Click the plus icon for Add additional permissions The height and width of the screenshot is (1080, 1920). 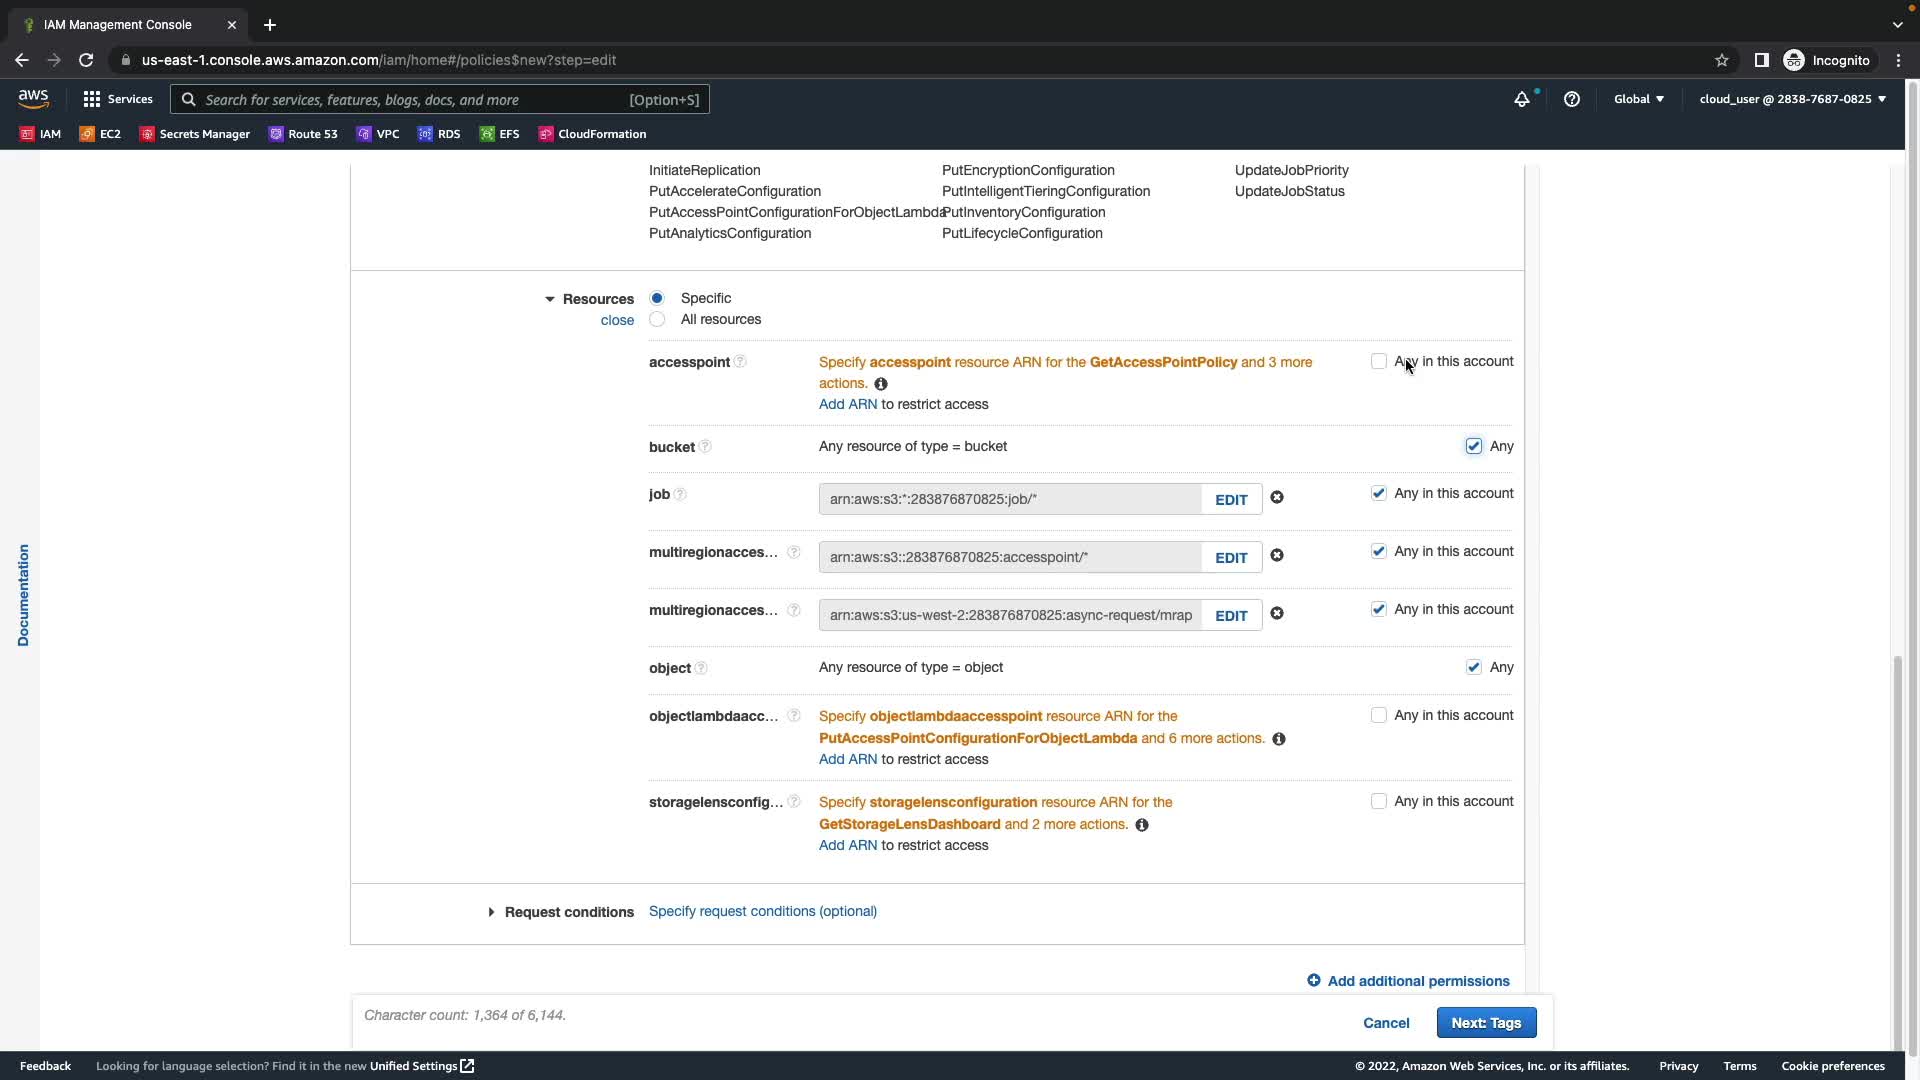click(1313, 981)
